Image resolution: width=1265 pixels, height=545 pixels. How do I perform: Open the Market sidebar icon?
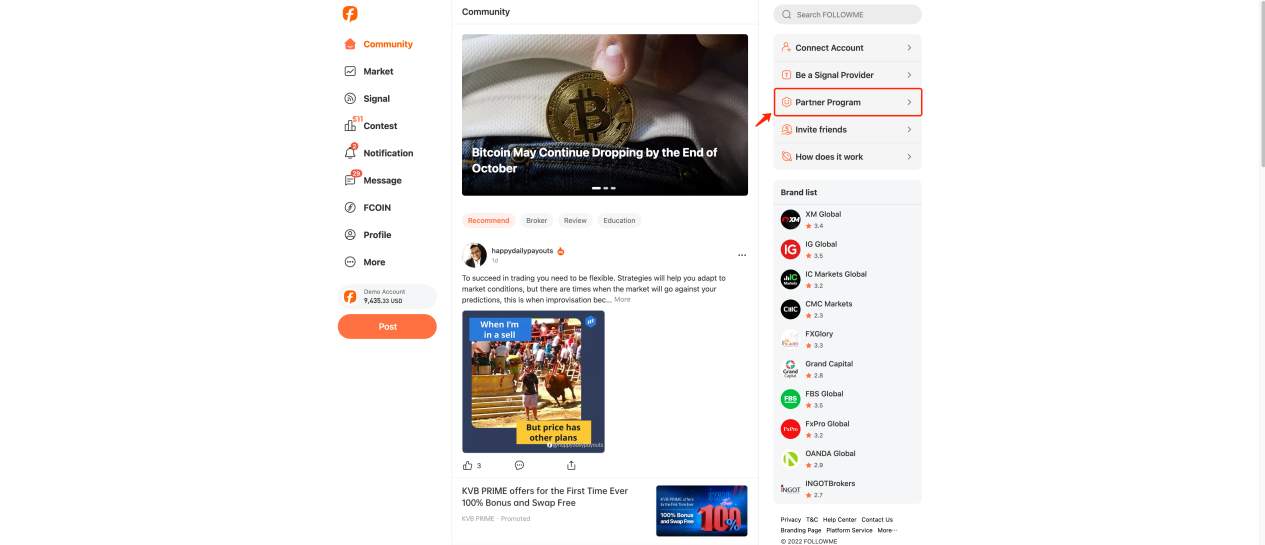click(350, 71)
